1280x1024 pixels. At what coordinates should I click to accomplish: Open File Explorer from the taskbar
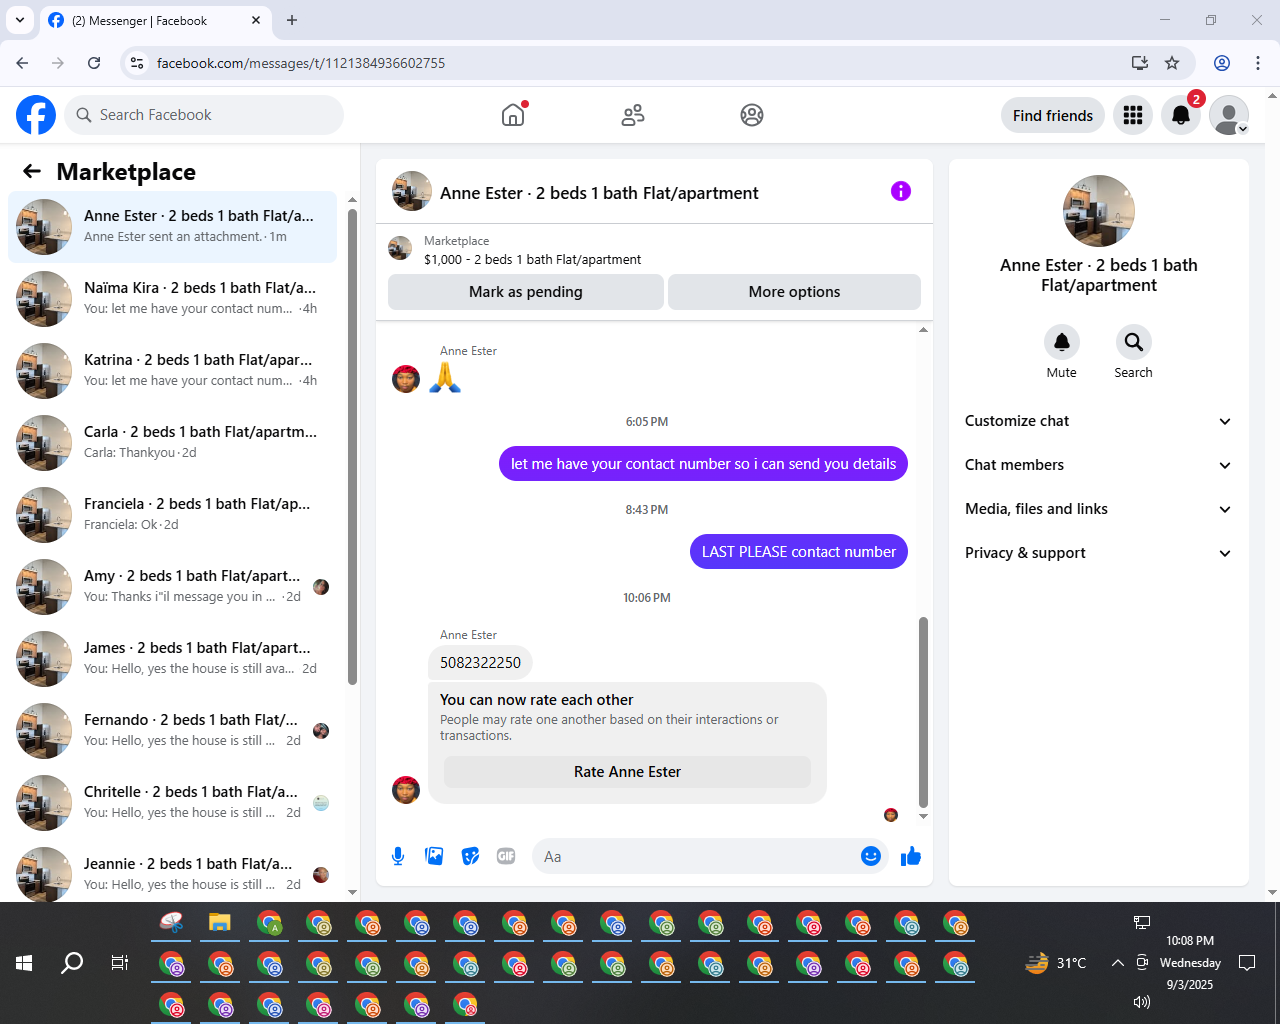tap(220, 923)
